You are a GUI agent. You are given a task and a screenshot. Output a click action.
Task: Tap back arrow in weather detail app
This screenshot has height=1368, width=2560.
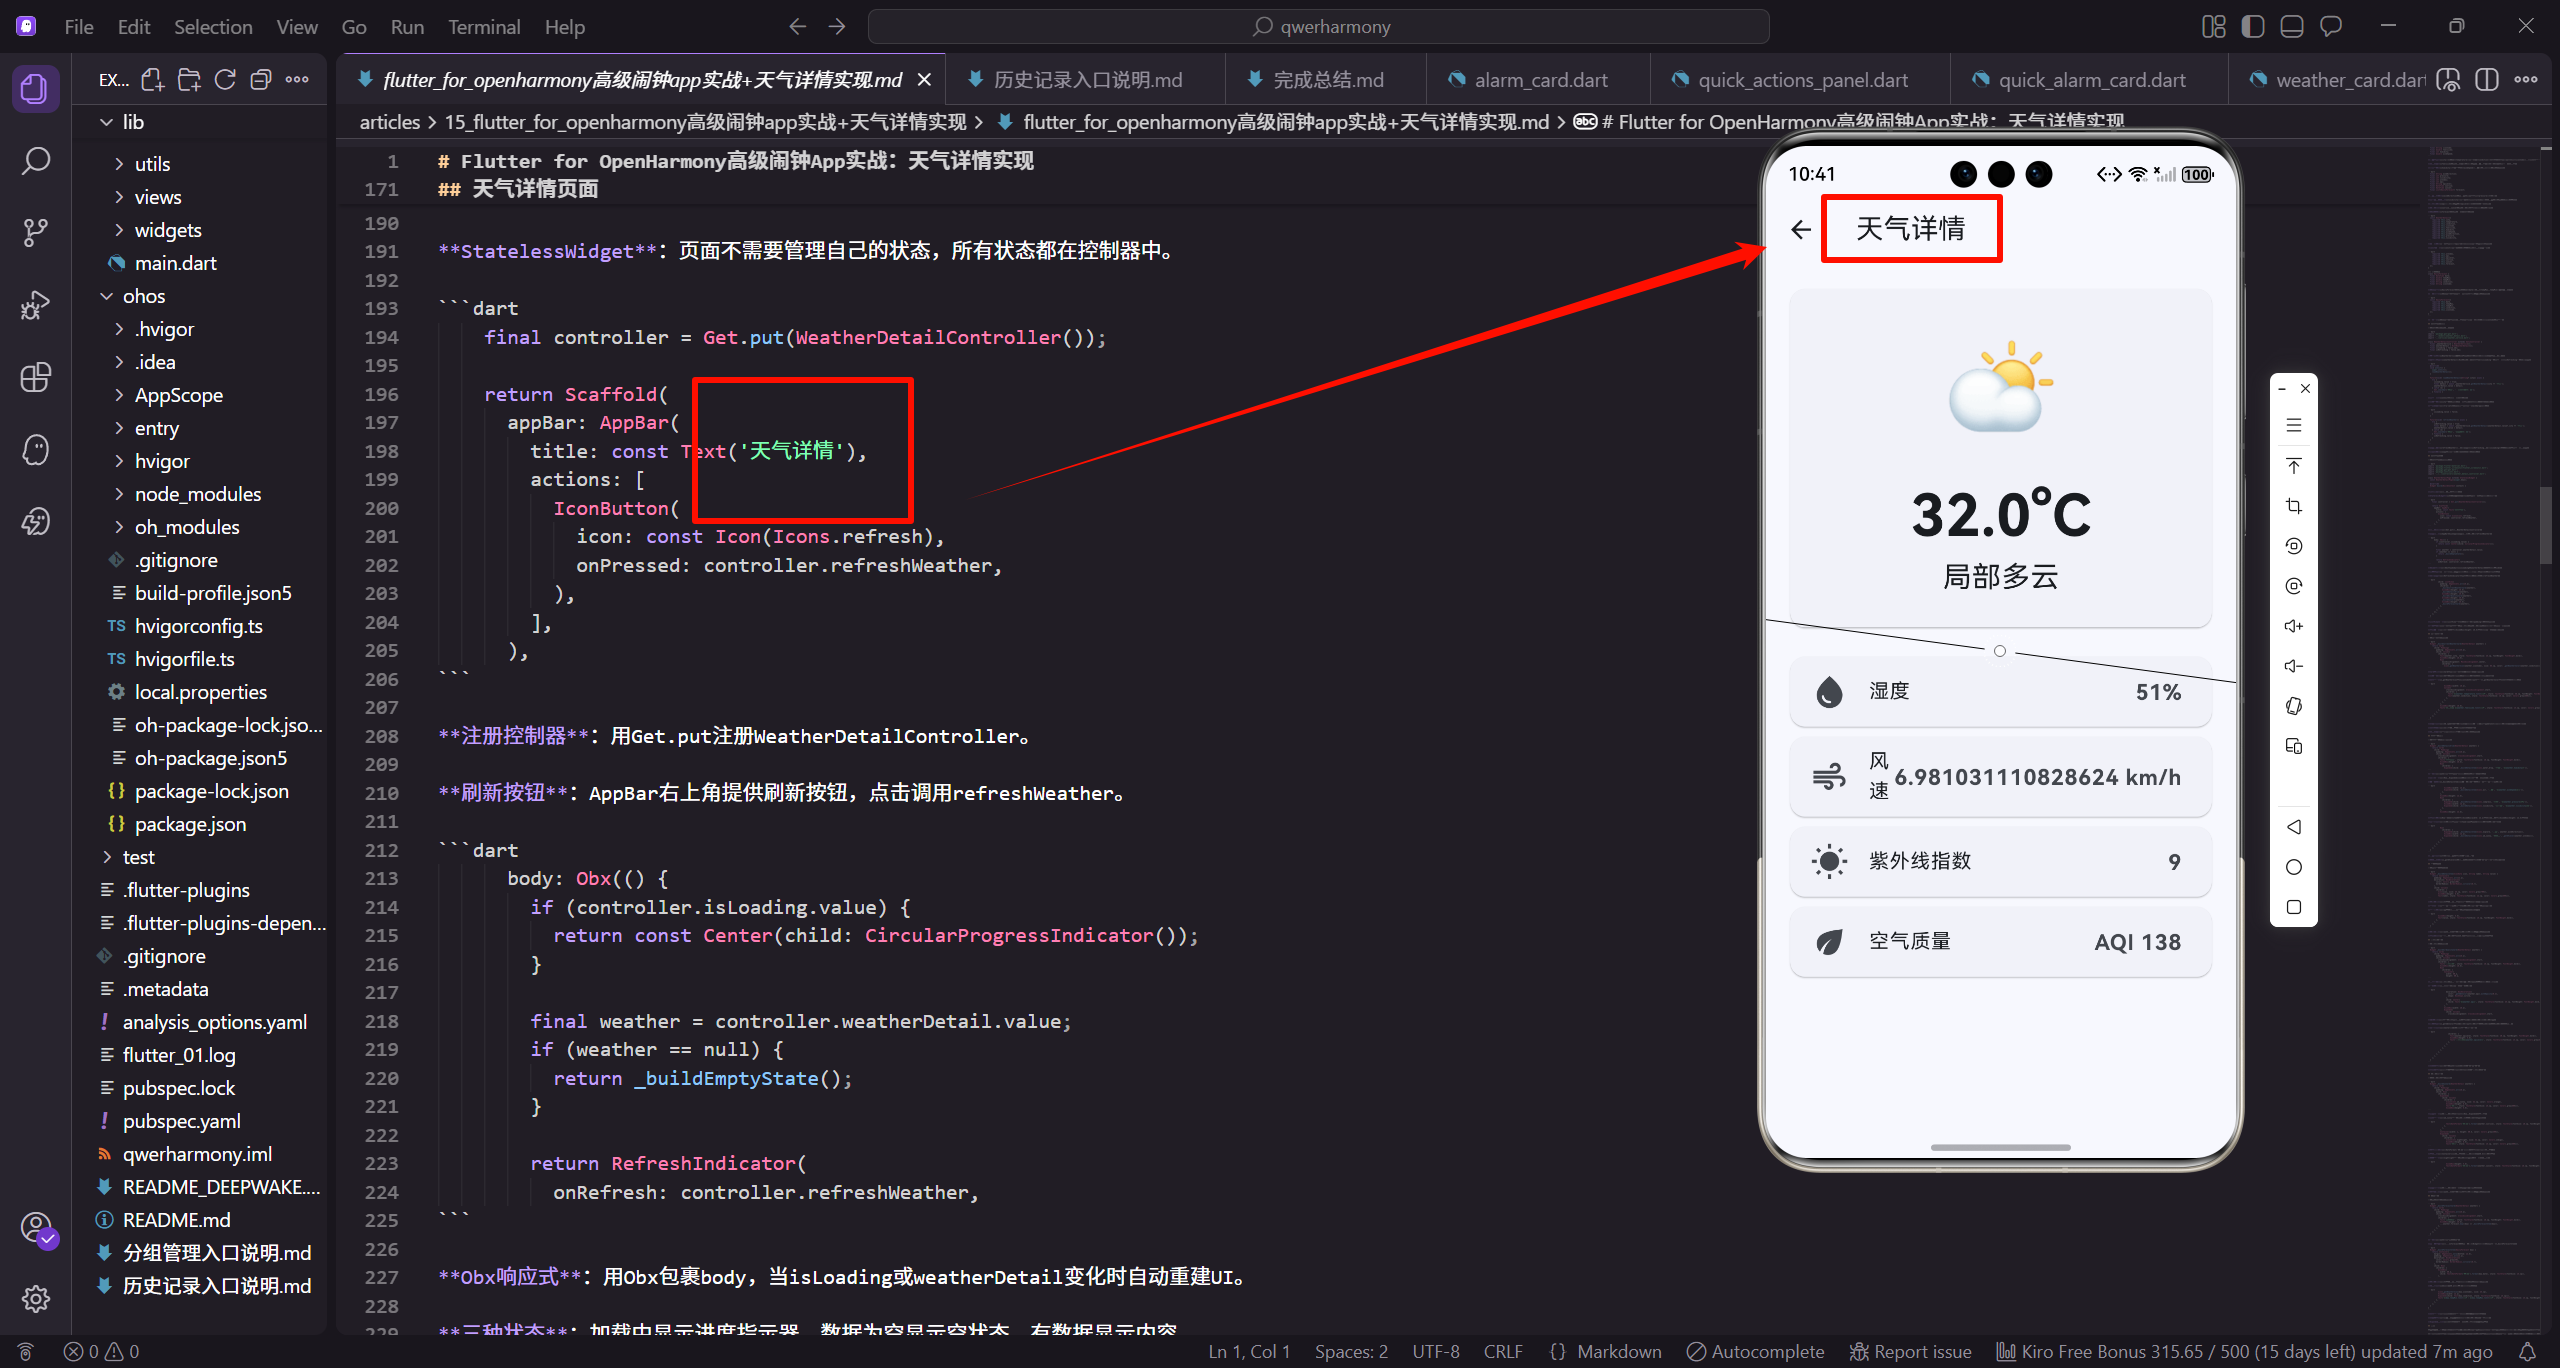click(x=1801, y=230)
